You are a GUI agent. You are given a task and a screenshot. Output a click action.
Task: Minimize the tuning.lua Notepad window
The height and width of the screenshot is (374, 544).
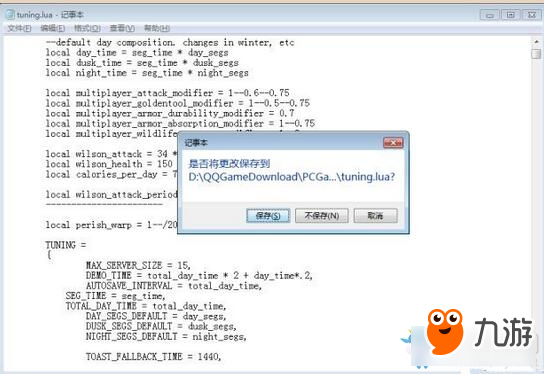tap(490, 15)
